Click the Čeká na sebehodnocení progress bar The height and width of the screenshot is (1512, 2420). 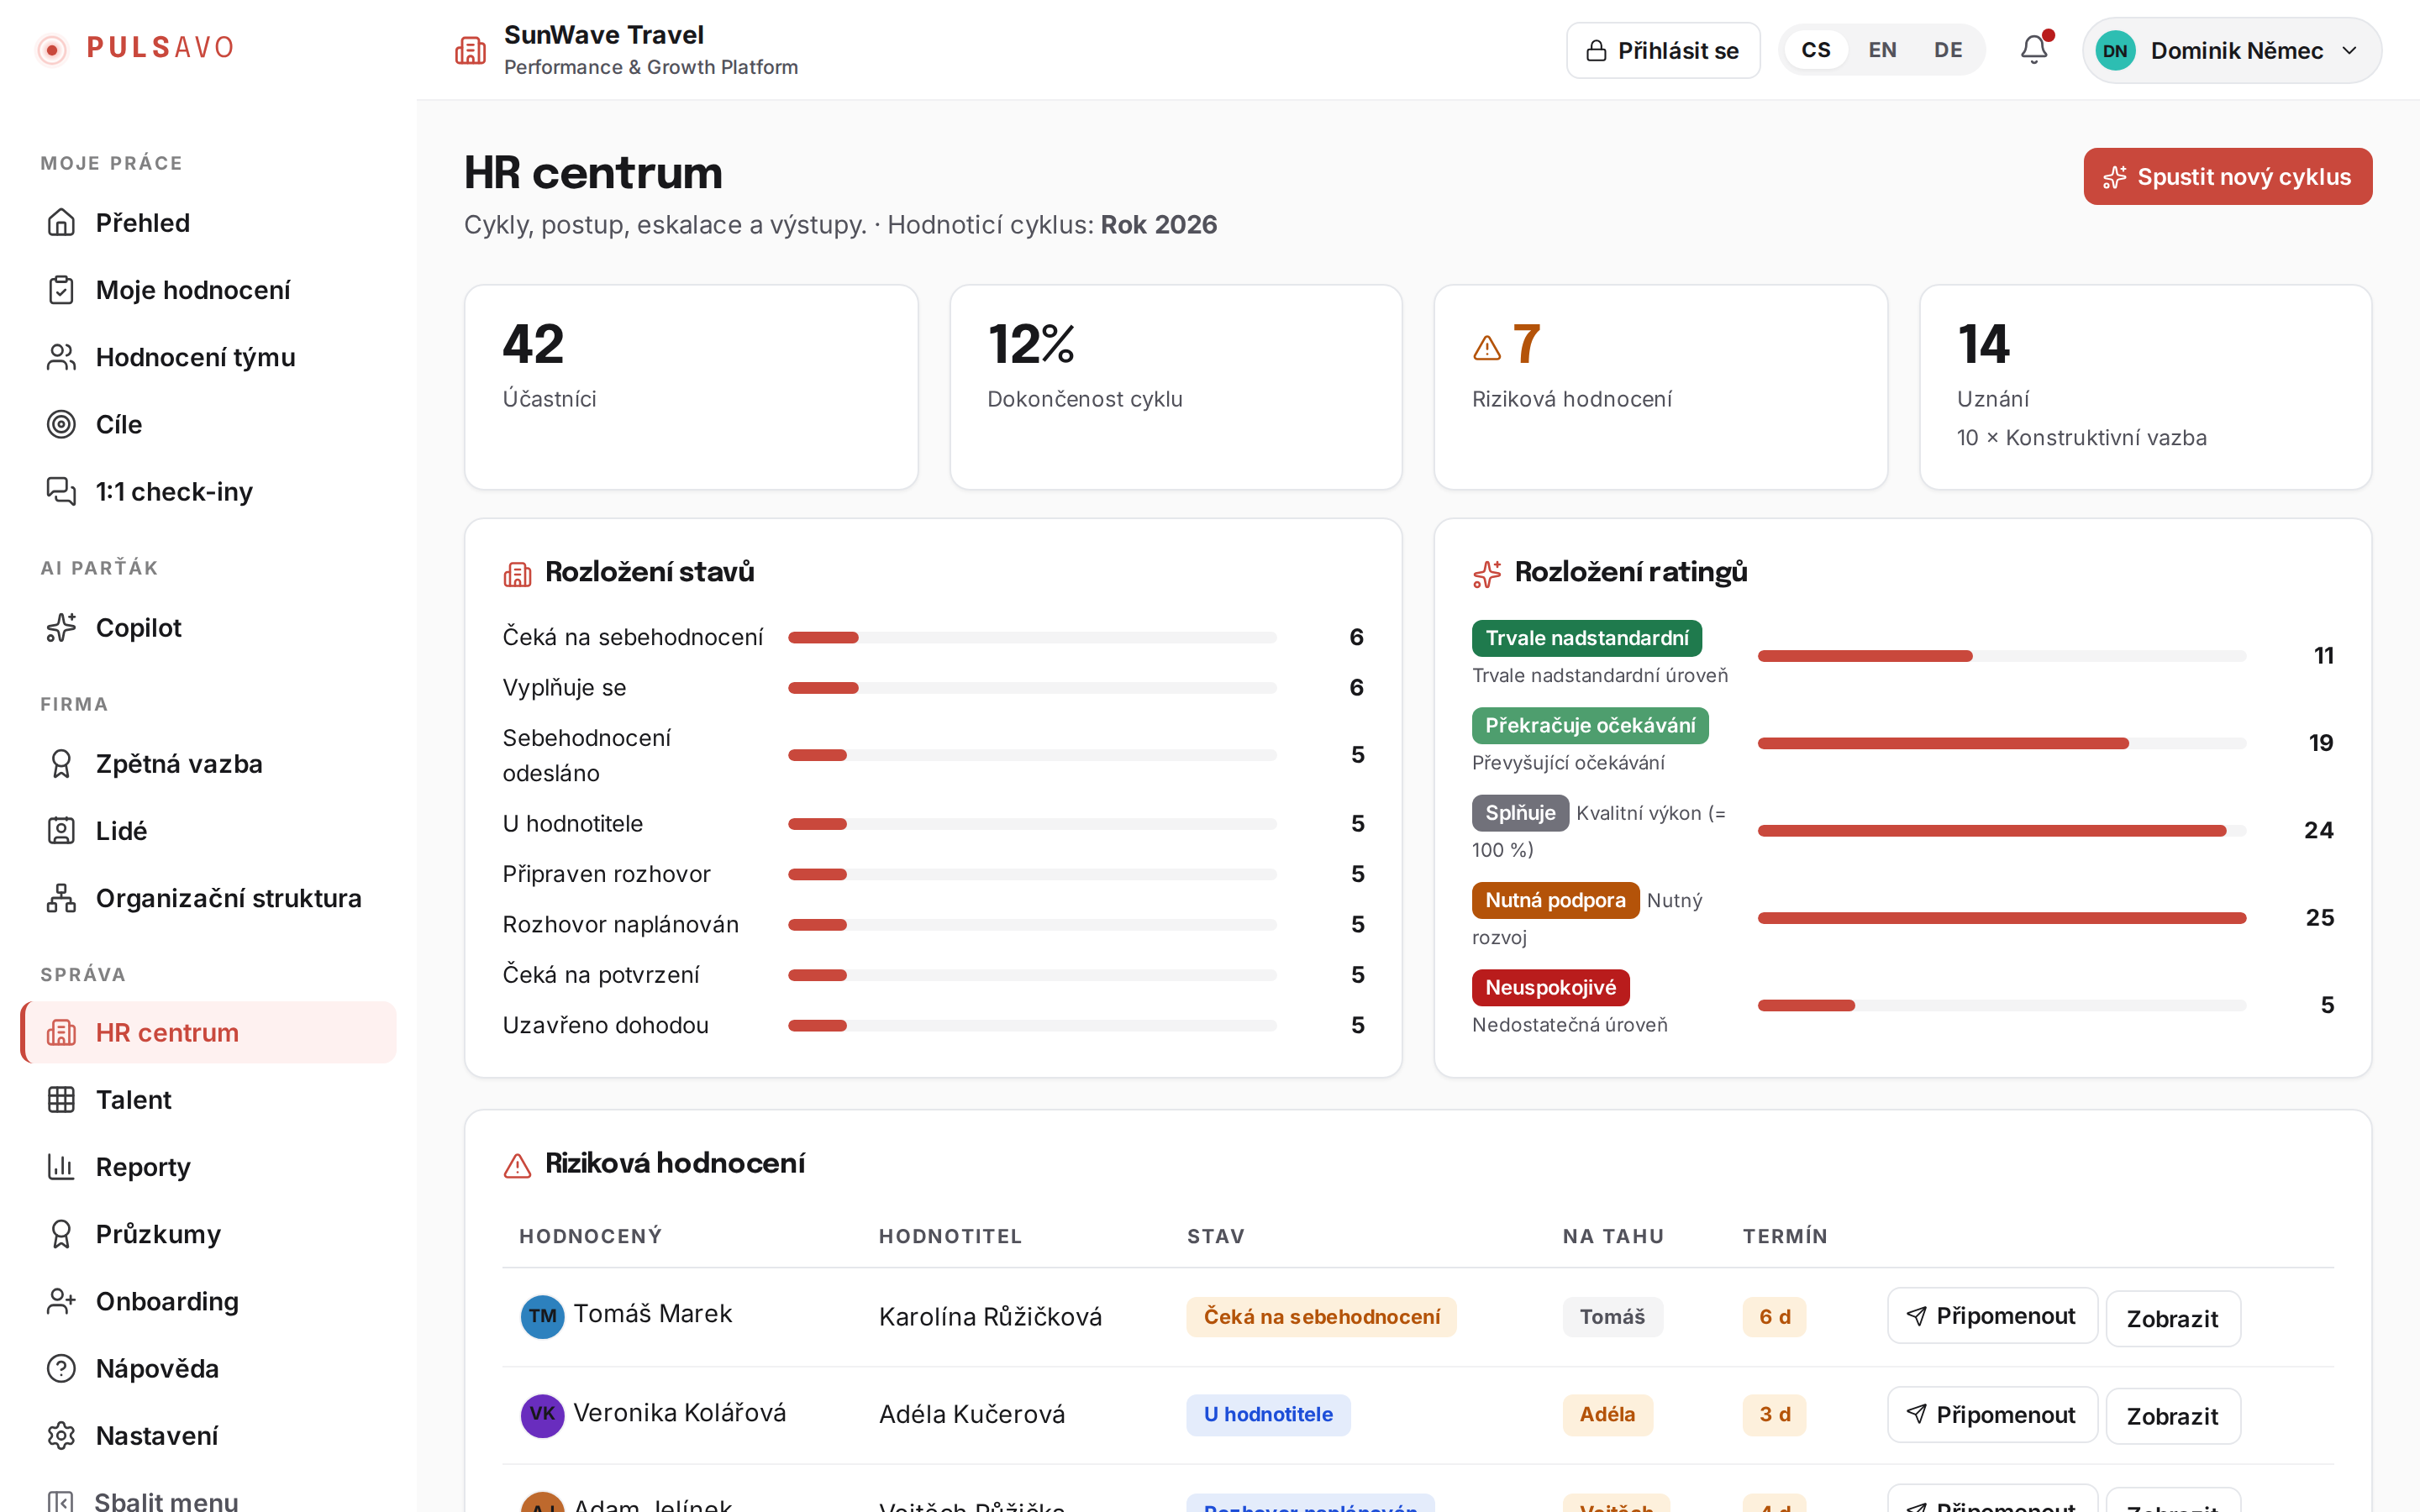1032,637
